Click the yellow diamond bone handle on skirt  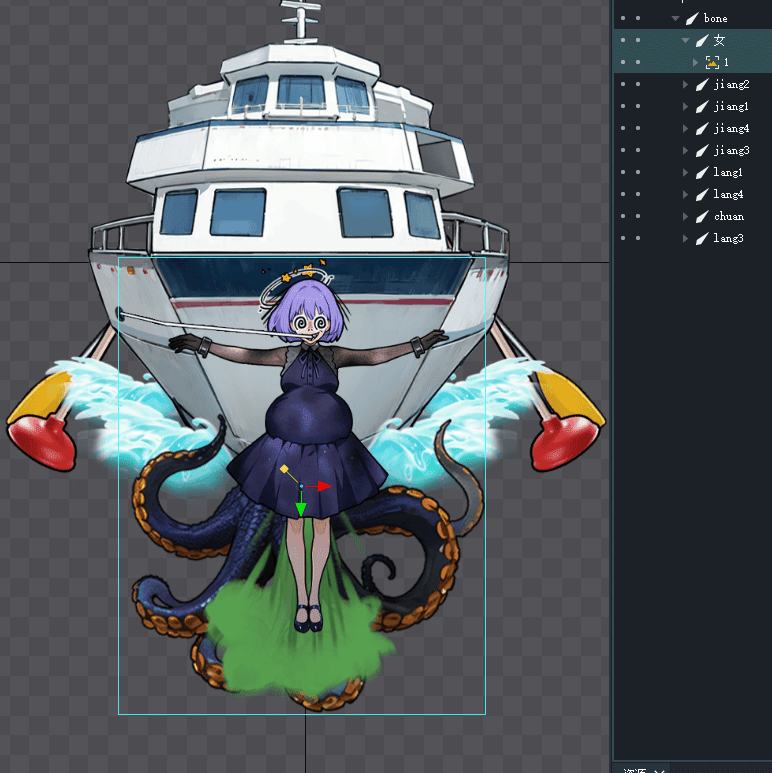coord(284,468)
